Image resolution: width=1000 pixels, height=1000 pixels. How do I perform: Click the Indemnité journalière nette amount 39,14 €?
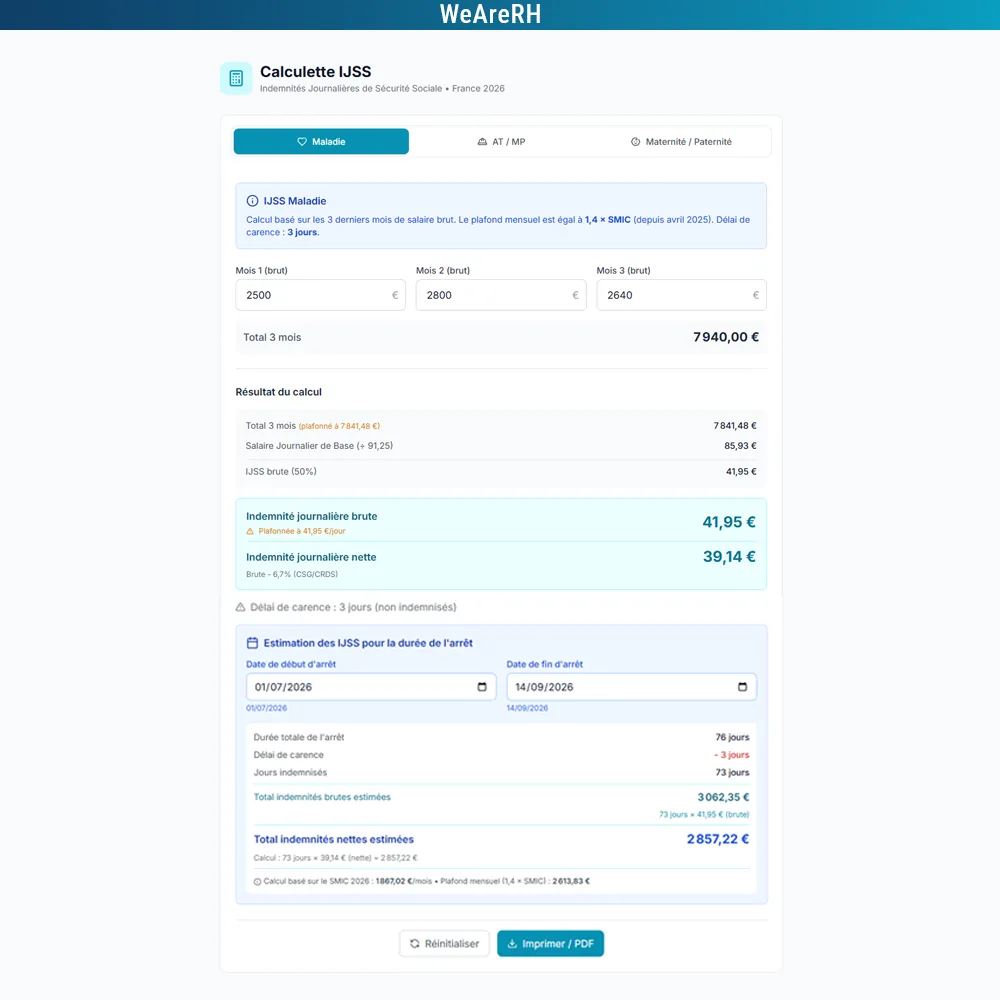pyautogui.click(x=730, y=557)
